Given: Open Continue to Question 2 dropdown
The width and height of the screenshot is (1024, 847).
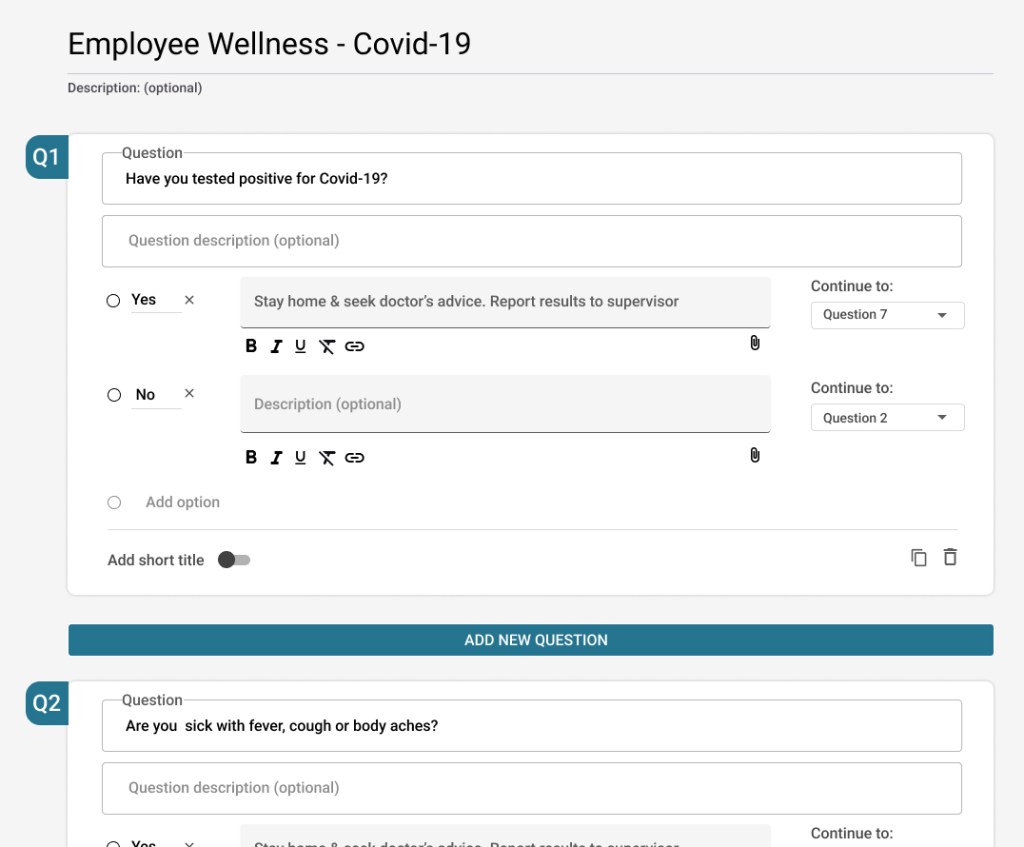Looking at the screenshot, I should coord(887,418).
